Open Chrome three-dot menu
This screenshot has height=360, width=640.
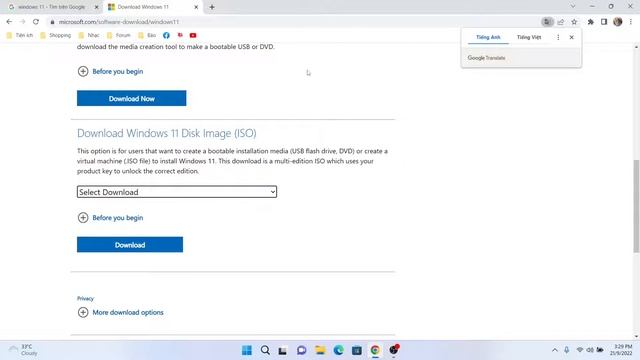click(x=631, y=22)
